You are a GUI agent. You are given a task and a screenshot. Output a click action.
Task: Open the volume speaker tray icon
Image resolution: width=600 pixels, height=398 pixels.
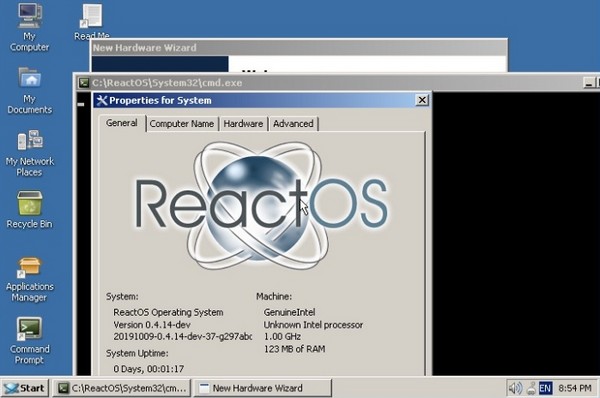point(515,388)
